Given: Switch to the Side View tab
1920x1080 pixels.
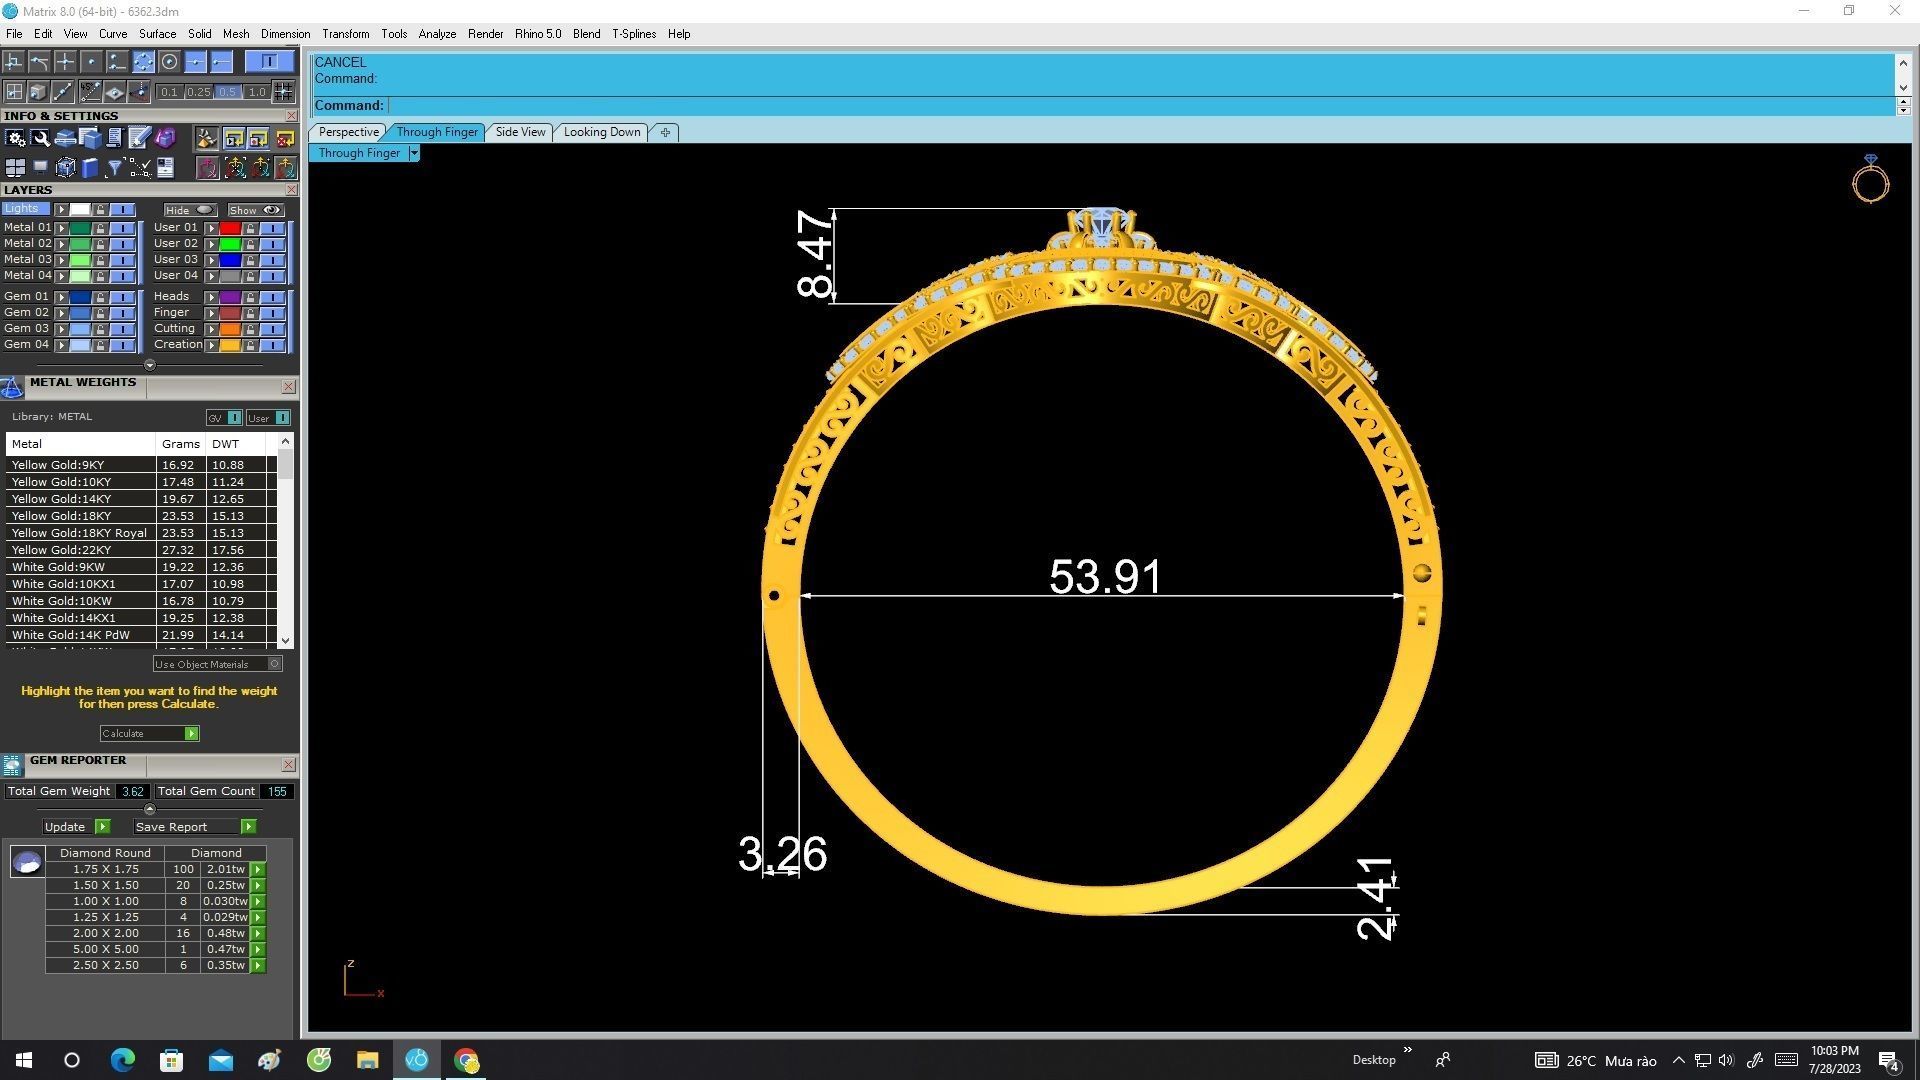Looking at the screenshot, I should (x=520, y=132).
